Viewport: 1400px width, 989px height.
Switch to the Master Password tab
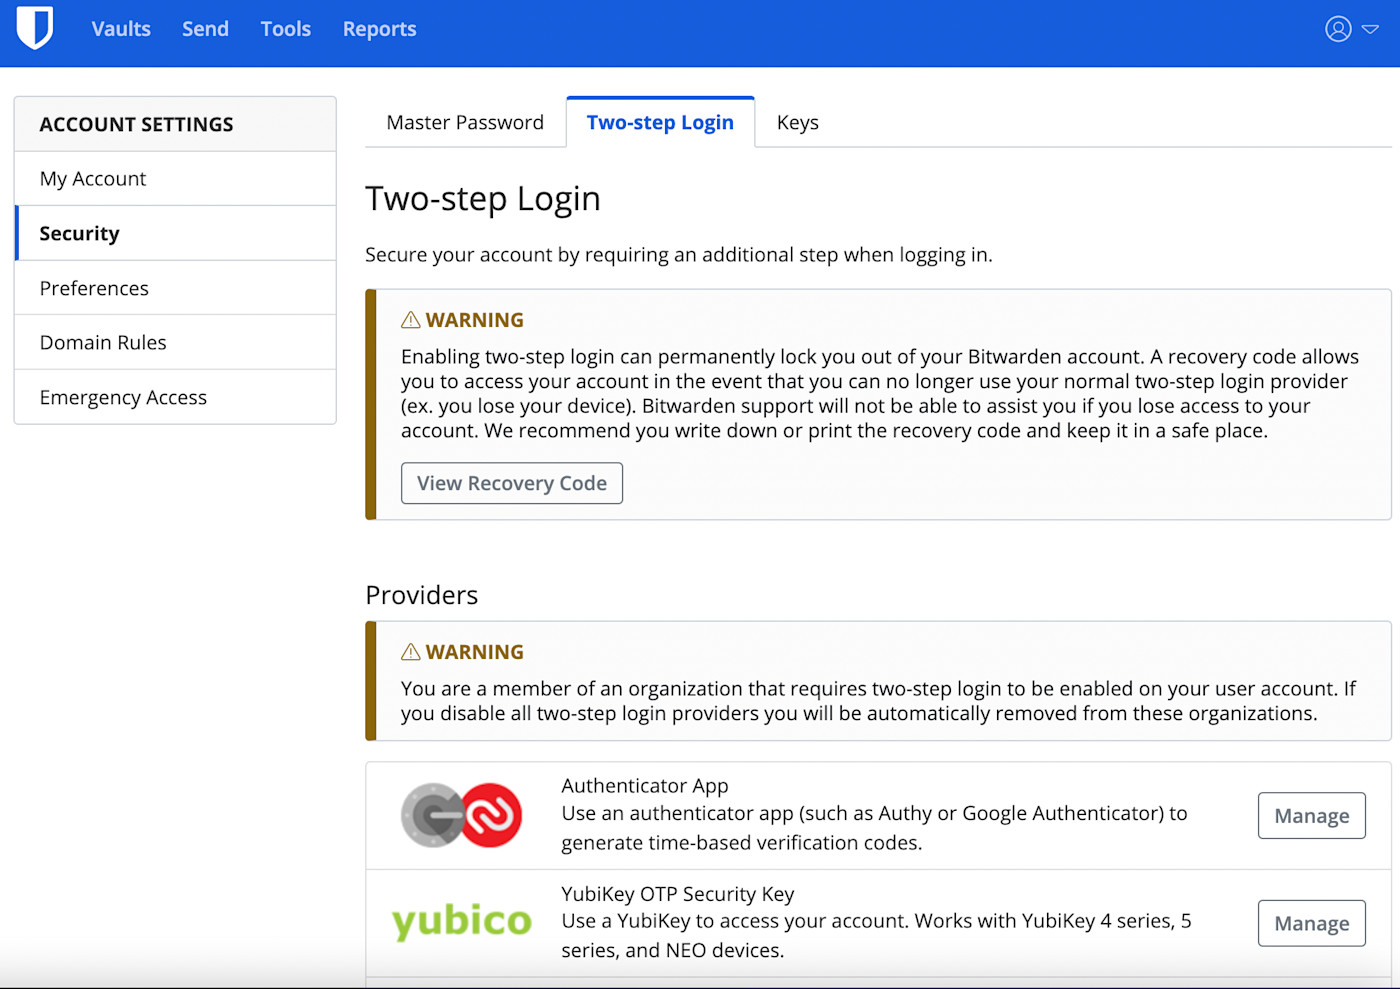click(x=464, y=121)
